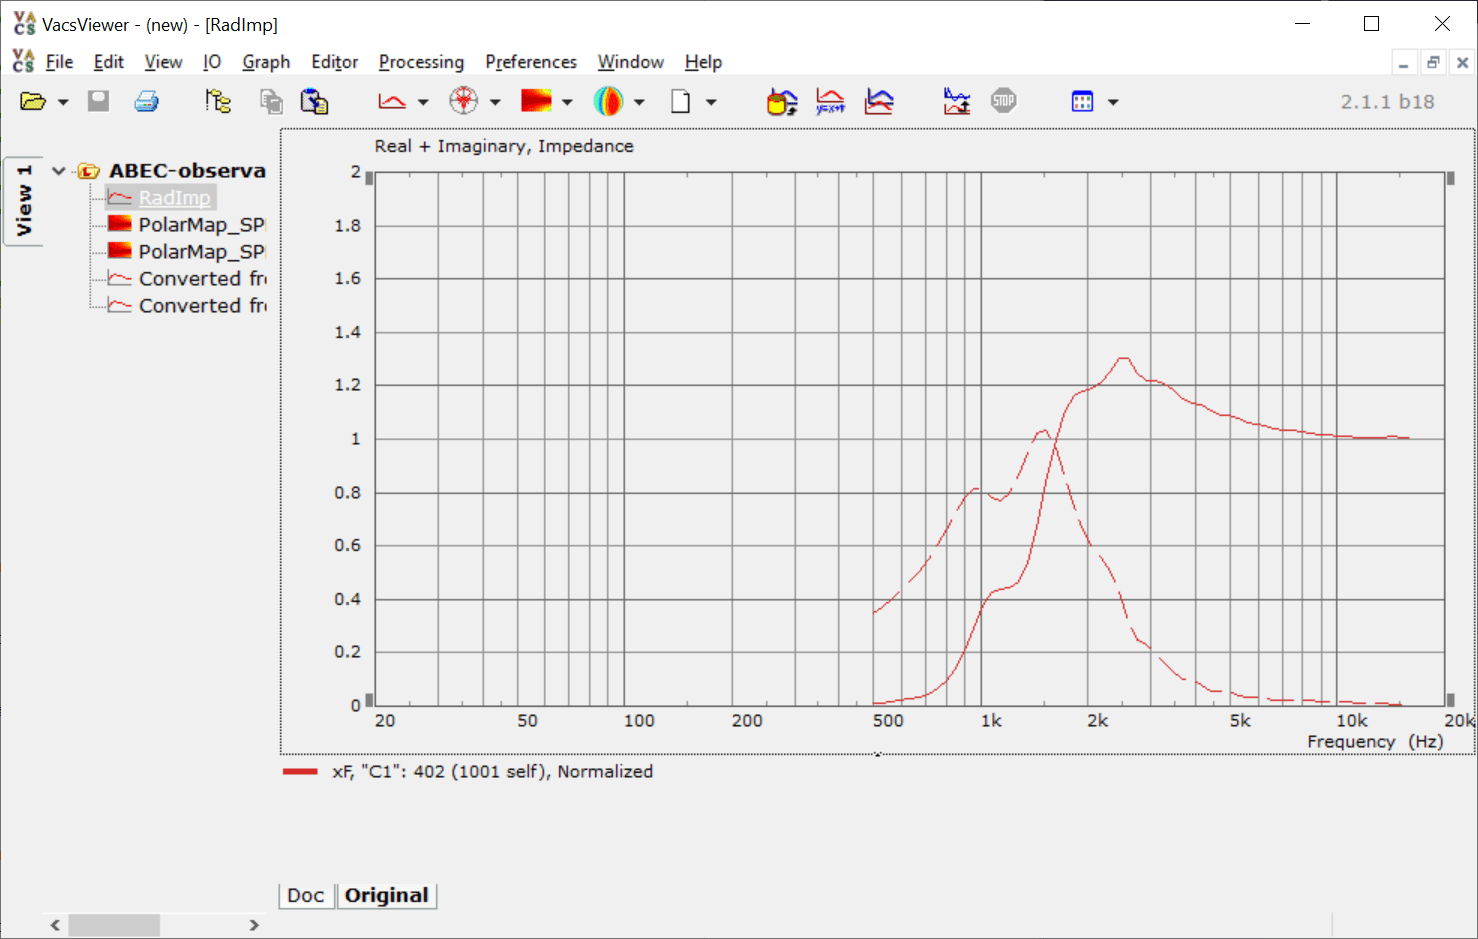1478x939 pixels.
Task: Click the copy icon in the toolbar
Action: click(x=271, y=101)
